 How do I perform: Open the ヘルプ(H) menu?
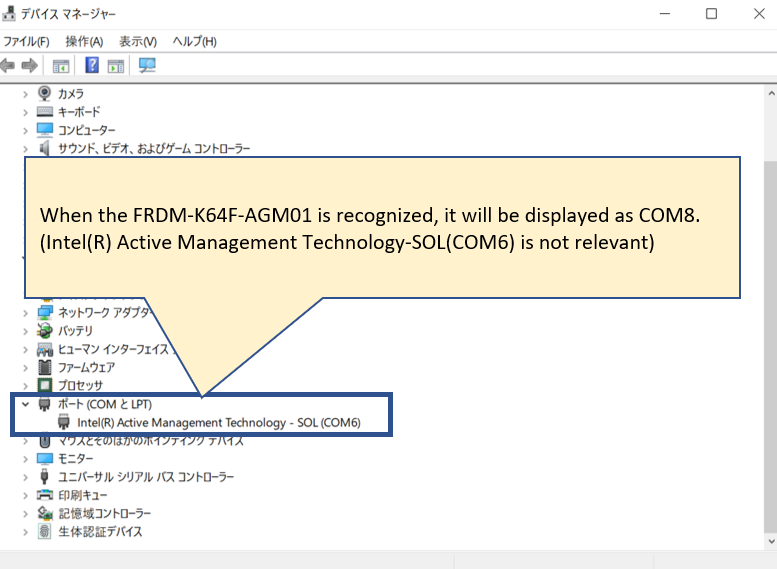tap(194, 42)
